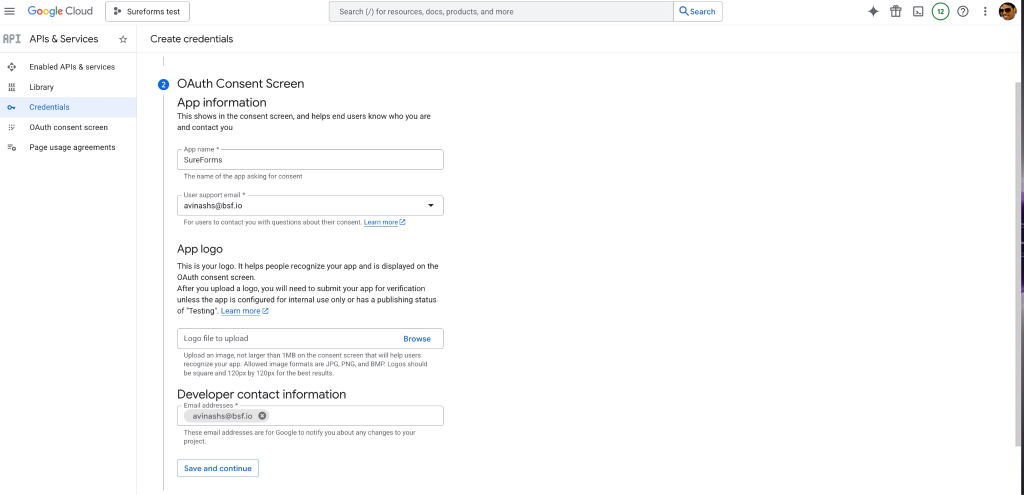Click the page vertical scrollbar

(1020, 264)
